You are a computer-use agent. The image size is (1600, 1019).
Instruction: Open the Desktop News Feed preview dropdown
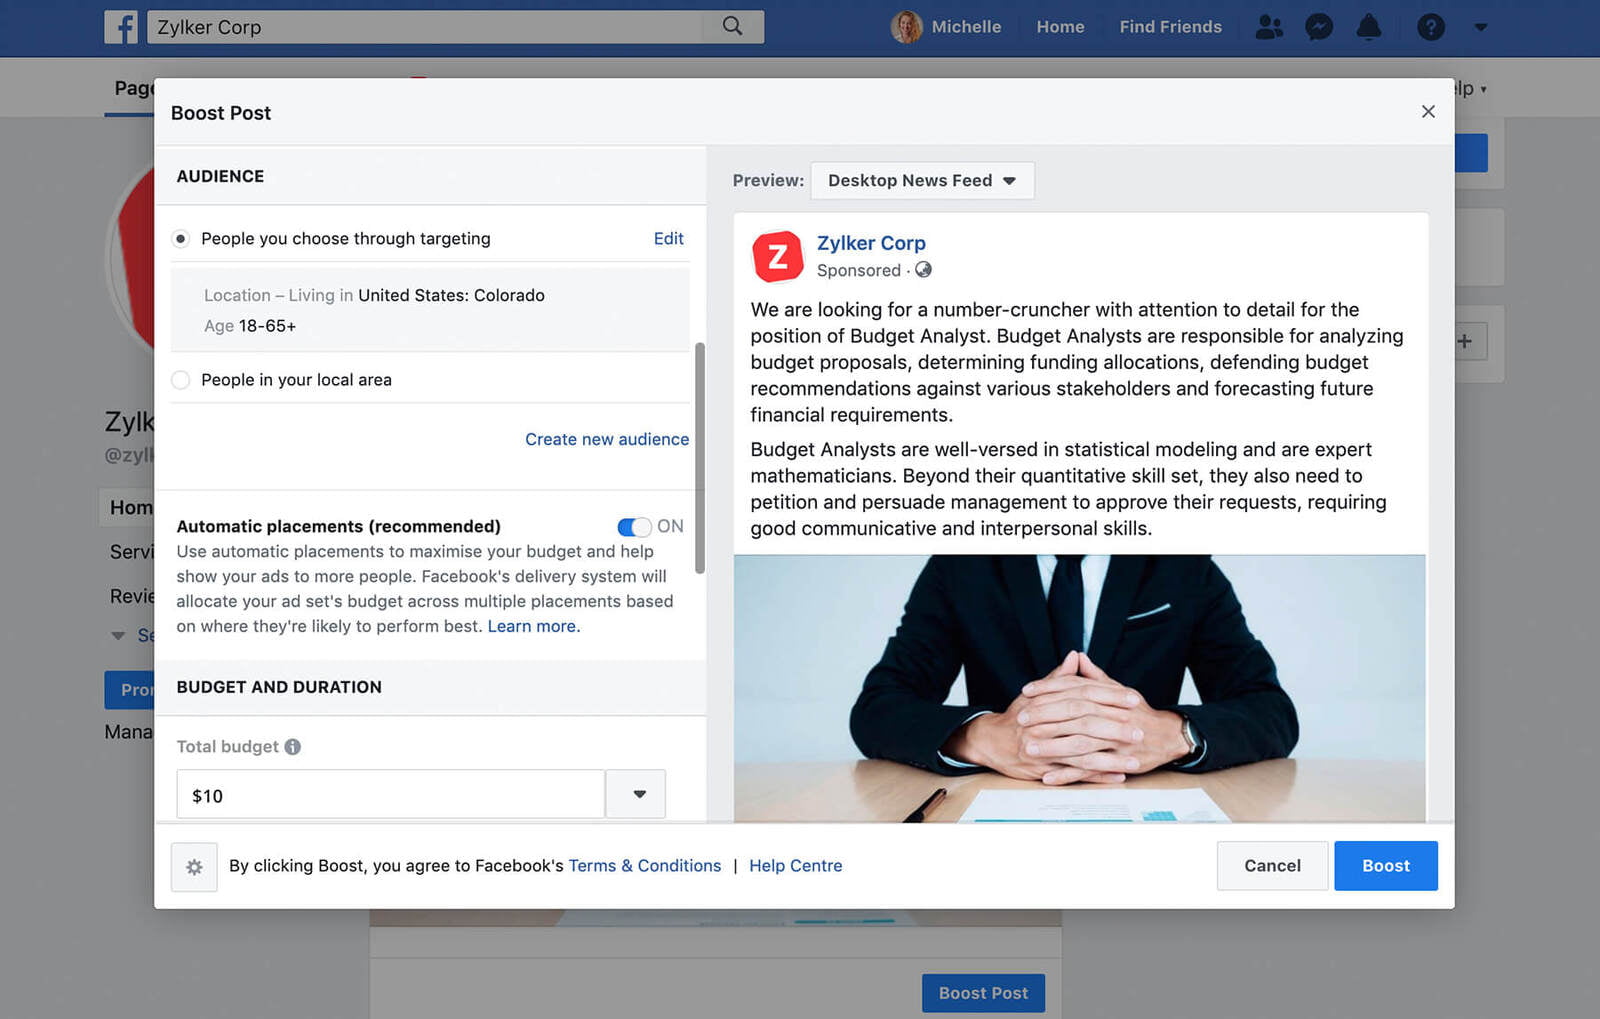[921, 181]
